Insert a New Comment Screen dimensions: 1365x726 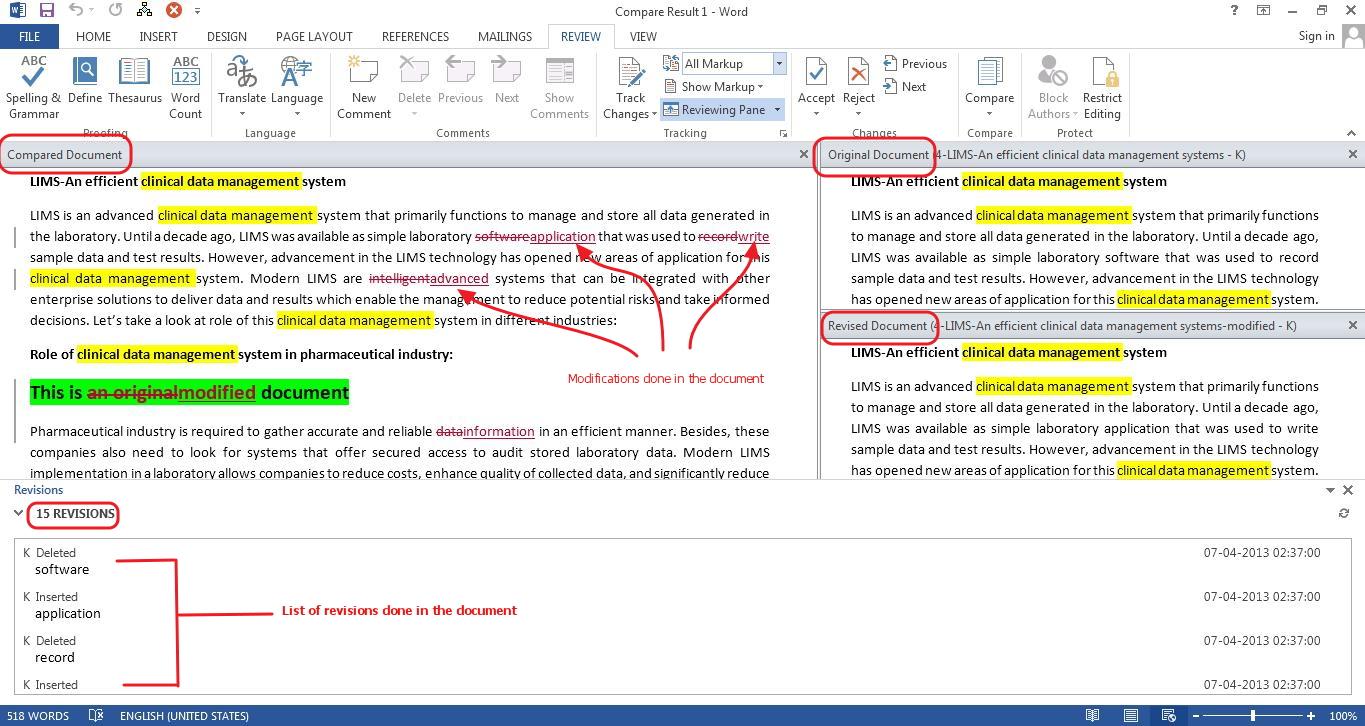362,85
